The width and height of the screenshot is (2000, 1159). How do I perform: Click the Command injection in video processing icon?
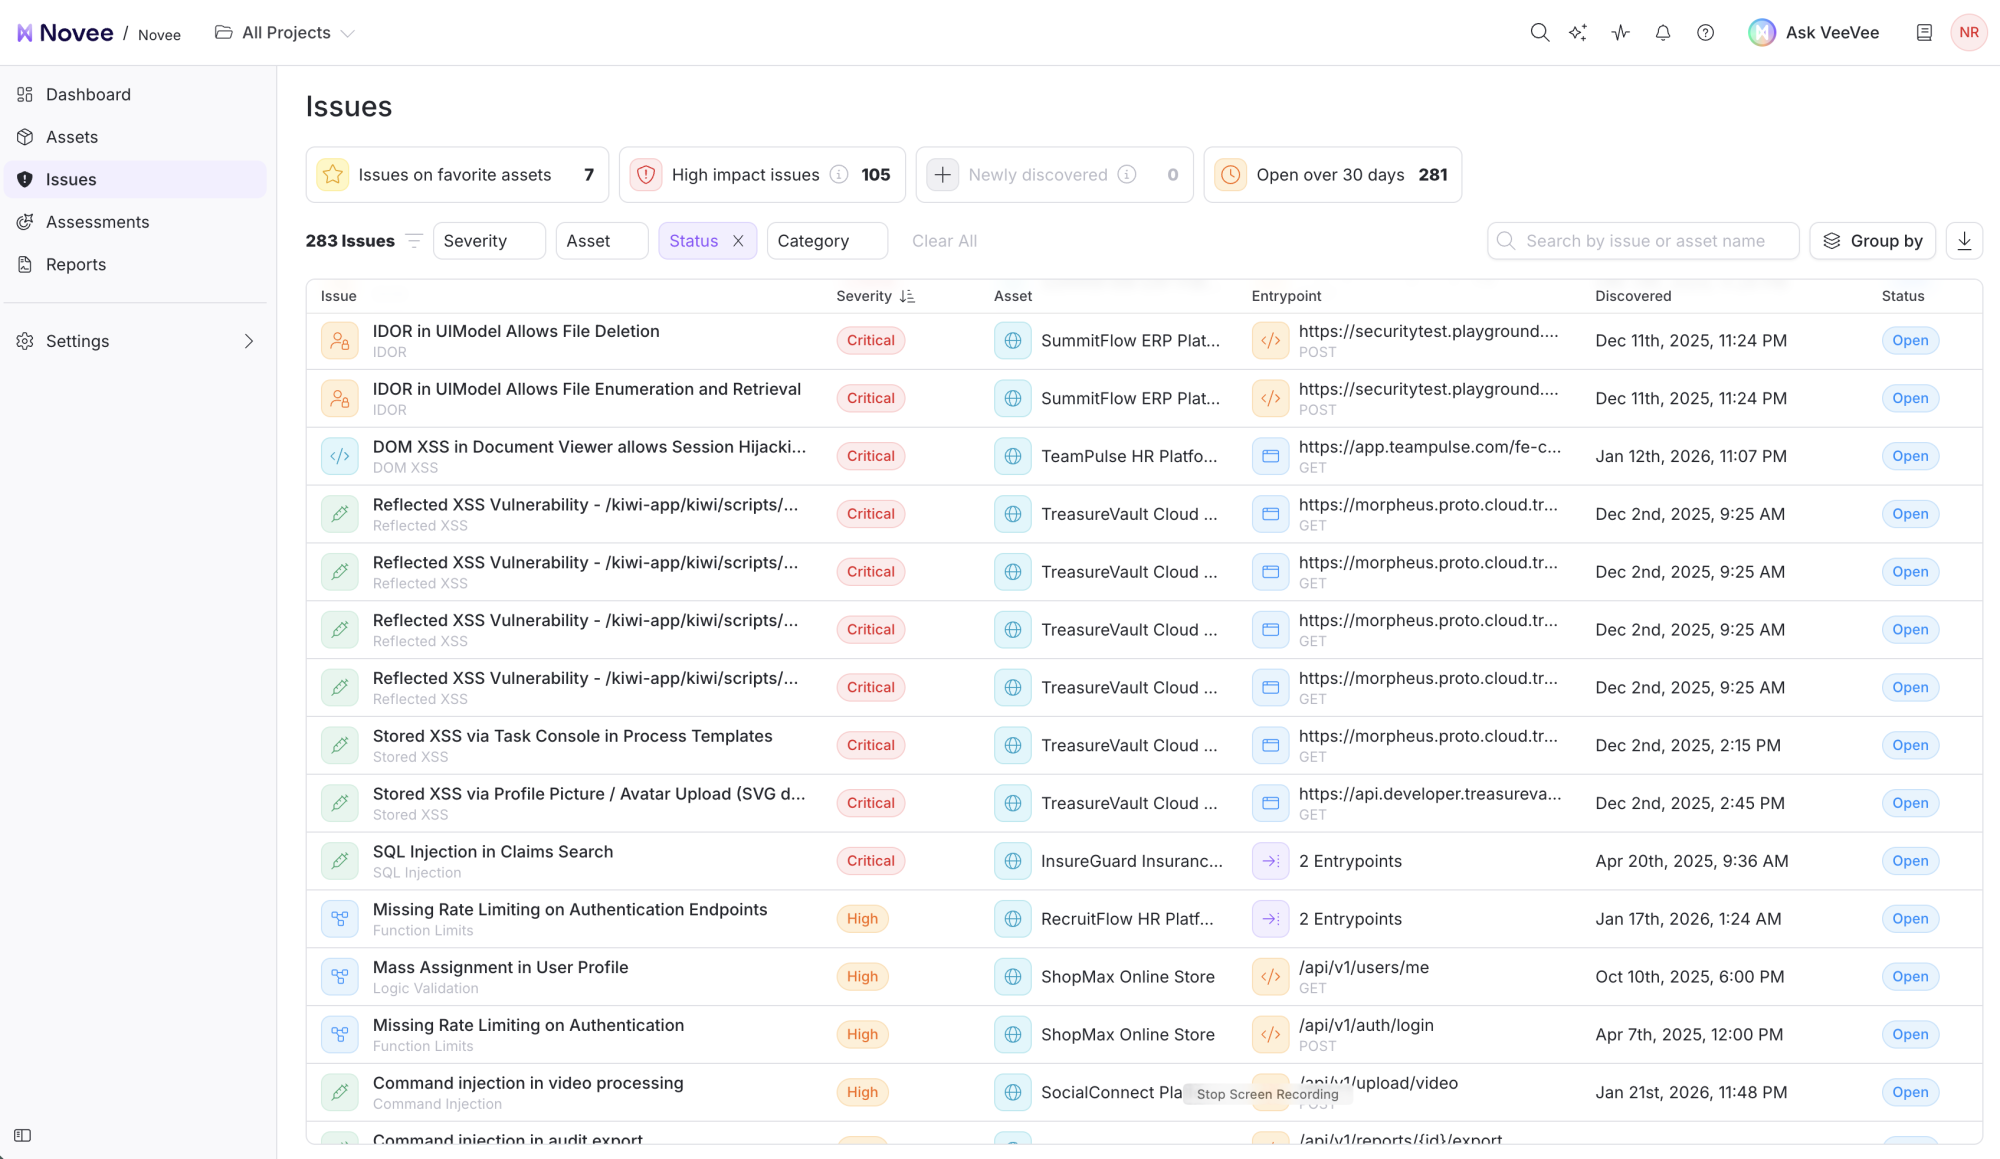tap(340, 1093)
